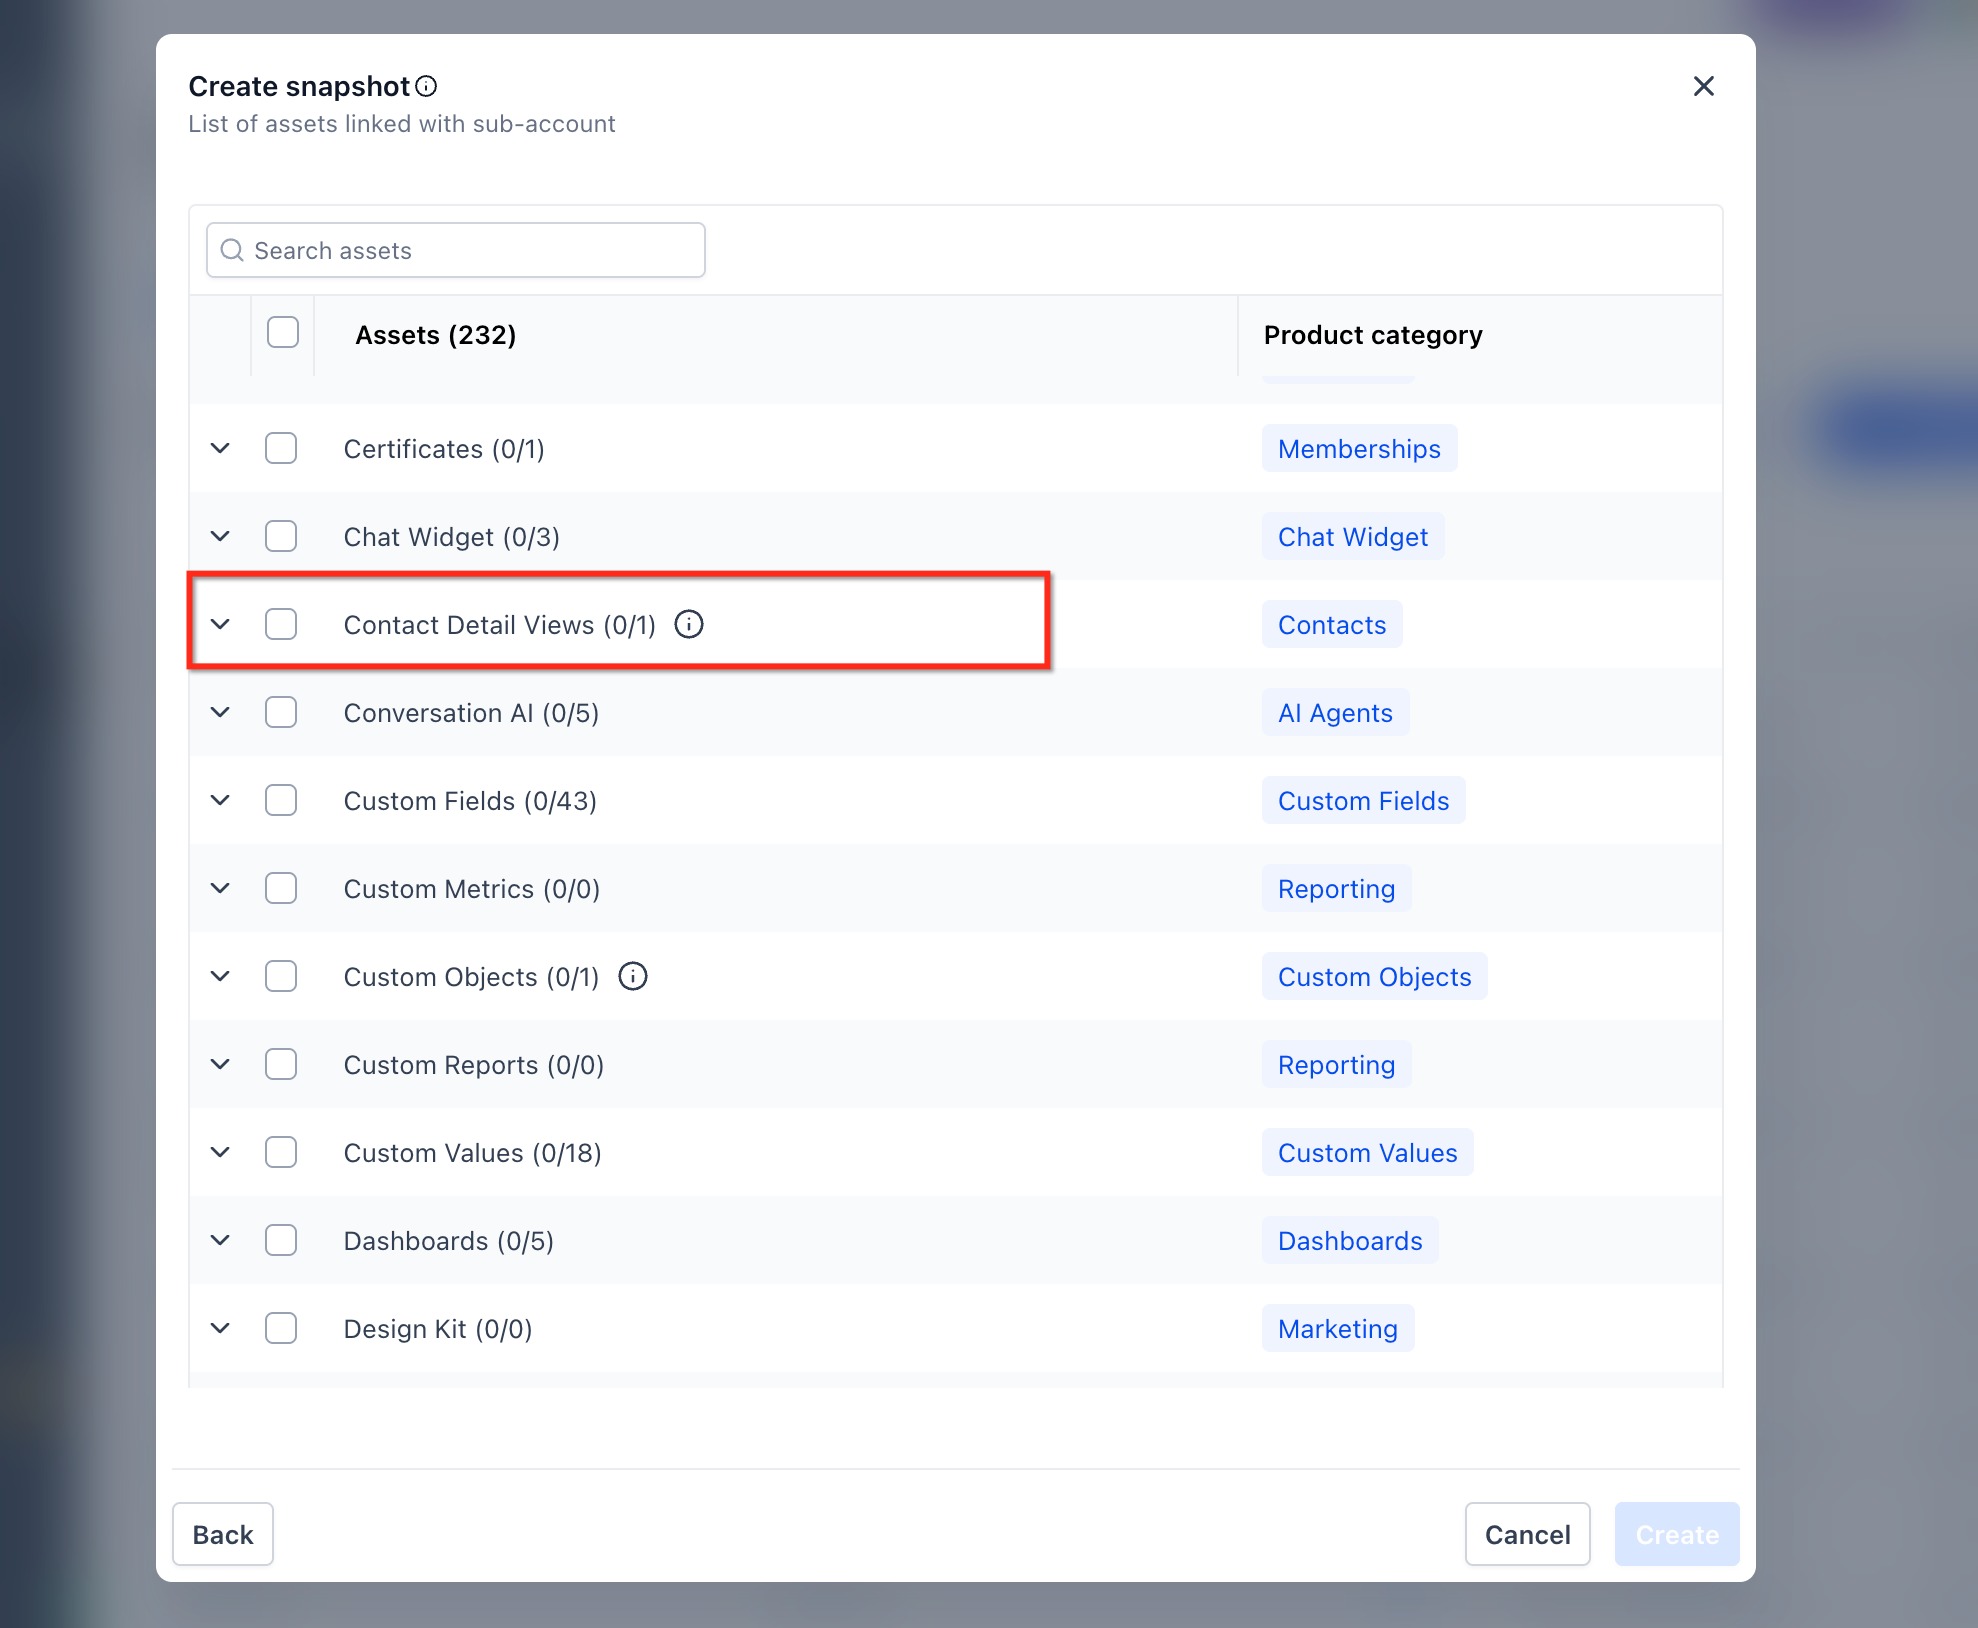This screenshot has height=1628, width=1978.
Task: Click the Reporting tag in Custom Metrics row
Action: [x=1336, y=888]
